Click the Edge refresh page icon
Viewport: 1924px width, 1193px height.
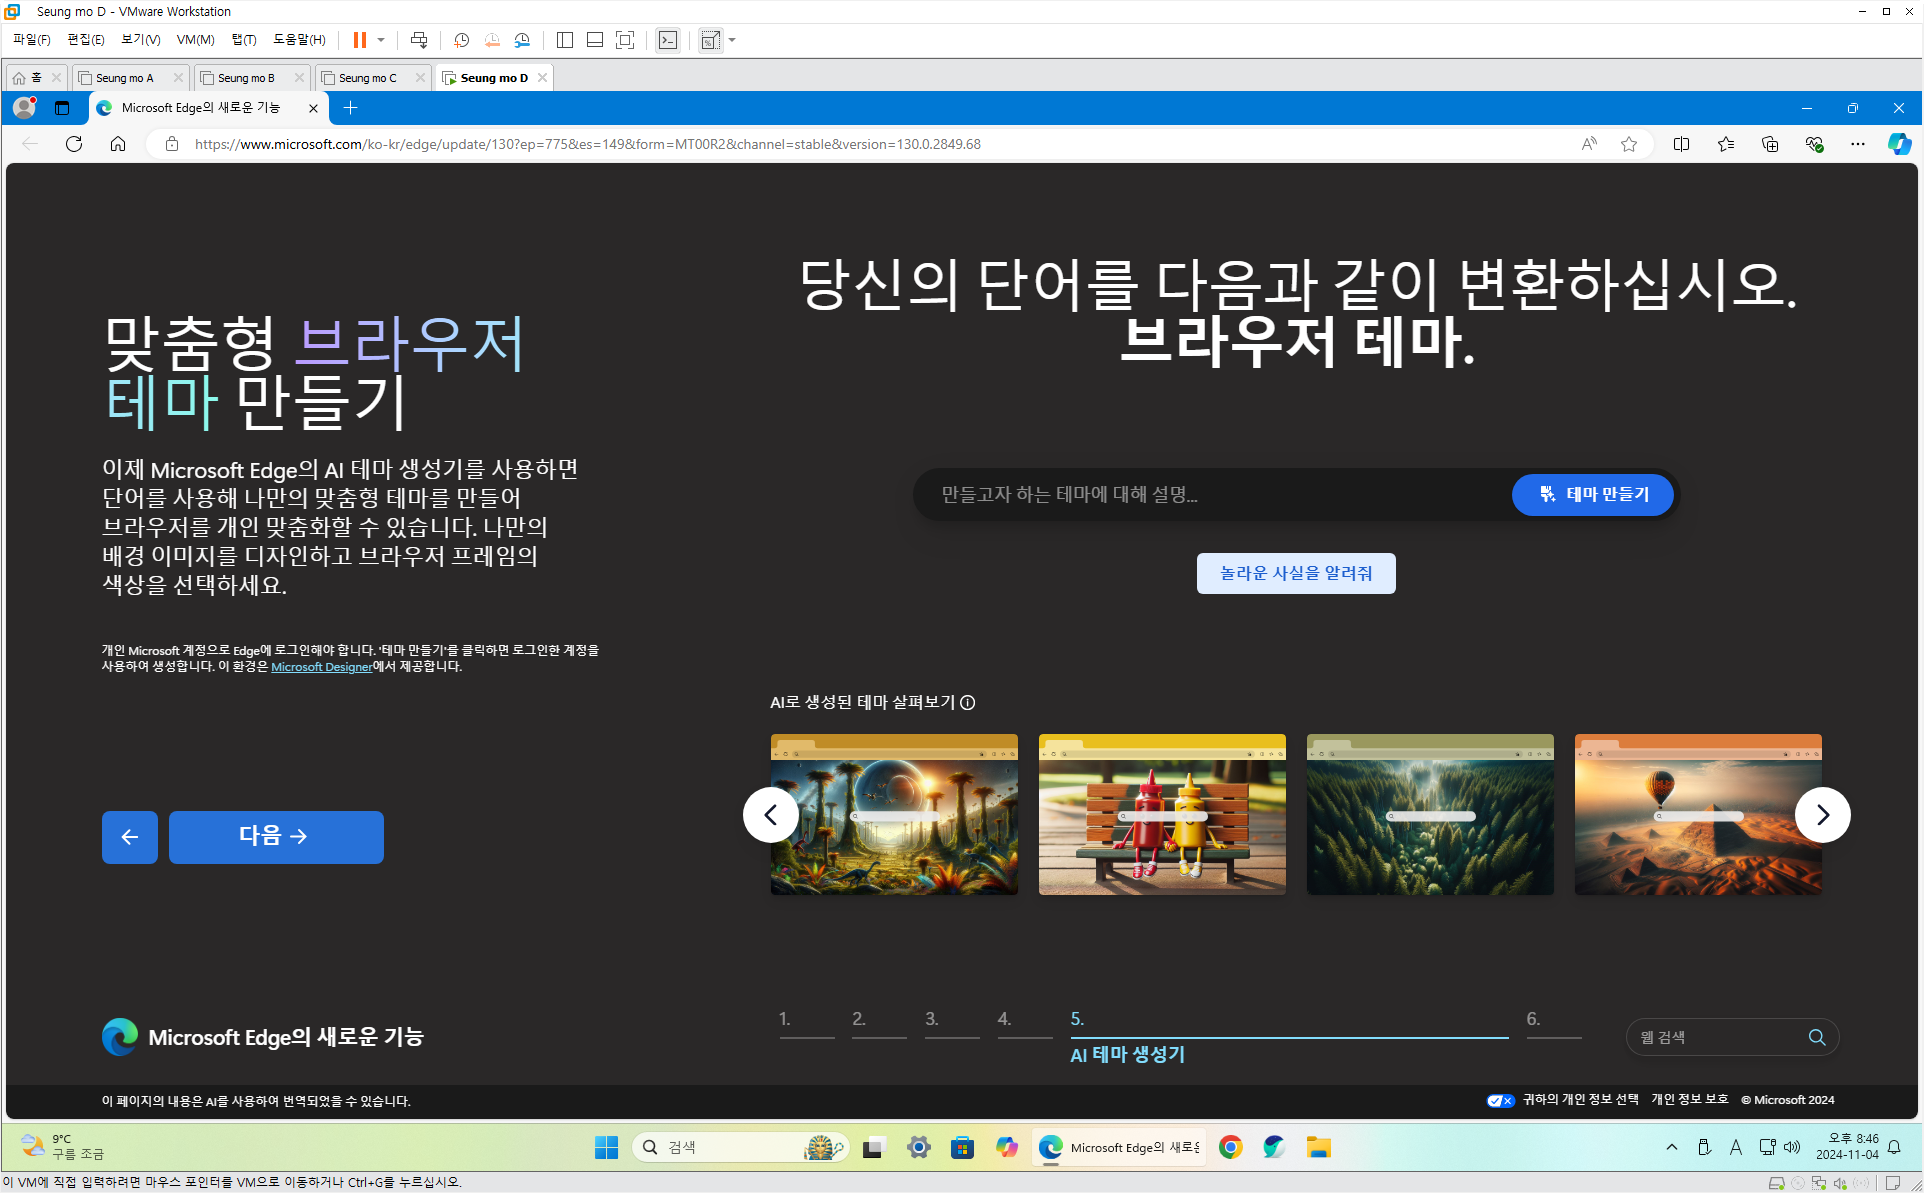(74, 144)
